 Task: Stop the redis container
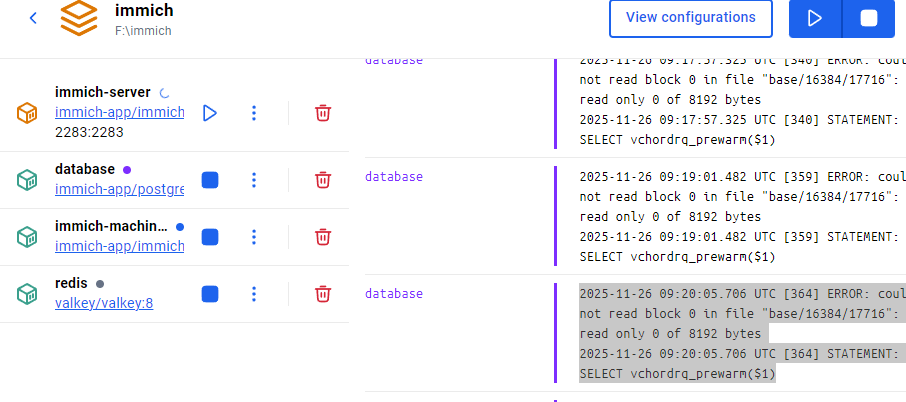210,294
